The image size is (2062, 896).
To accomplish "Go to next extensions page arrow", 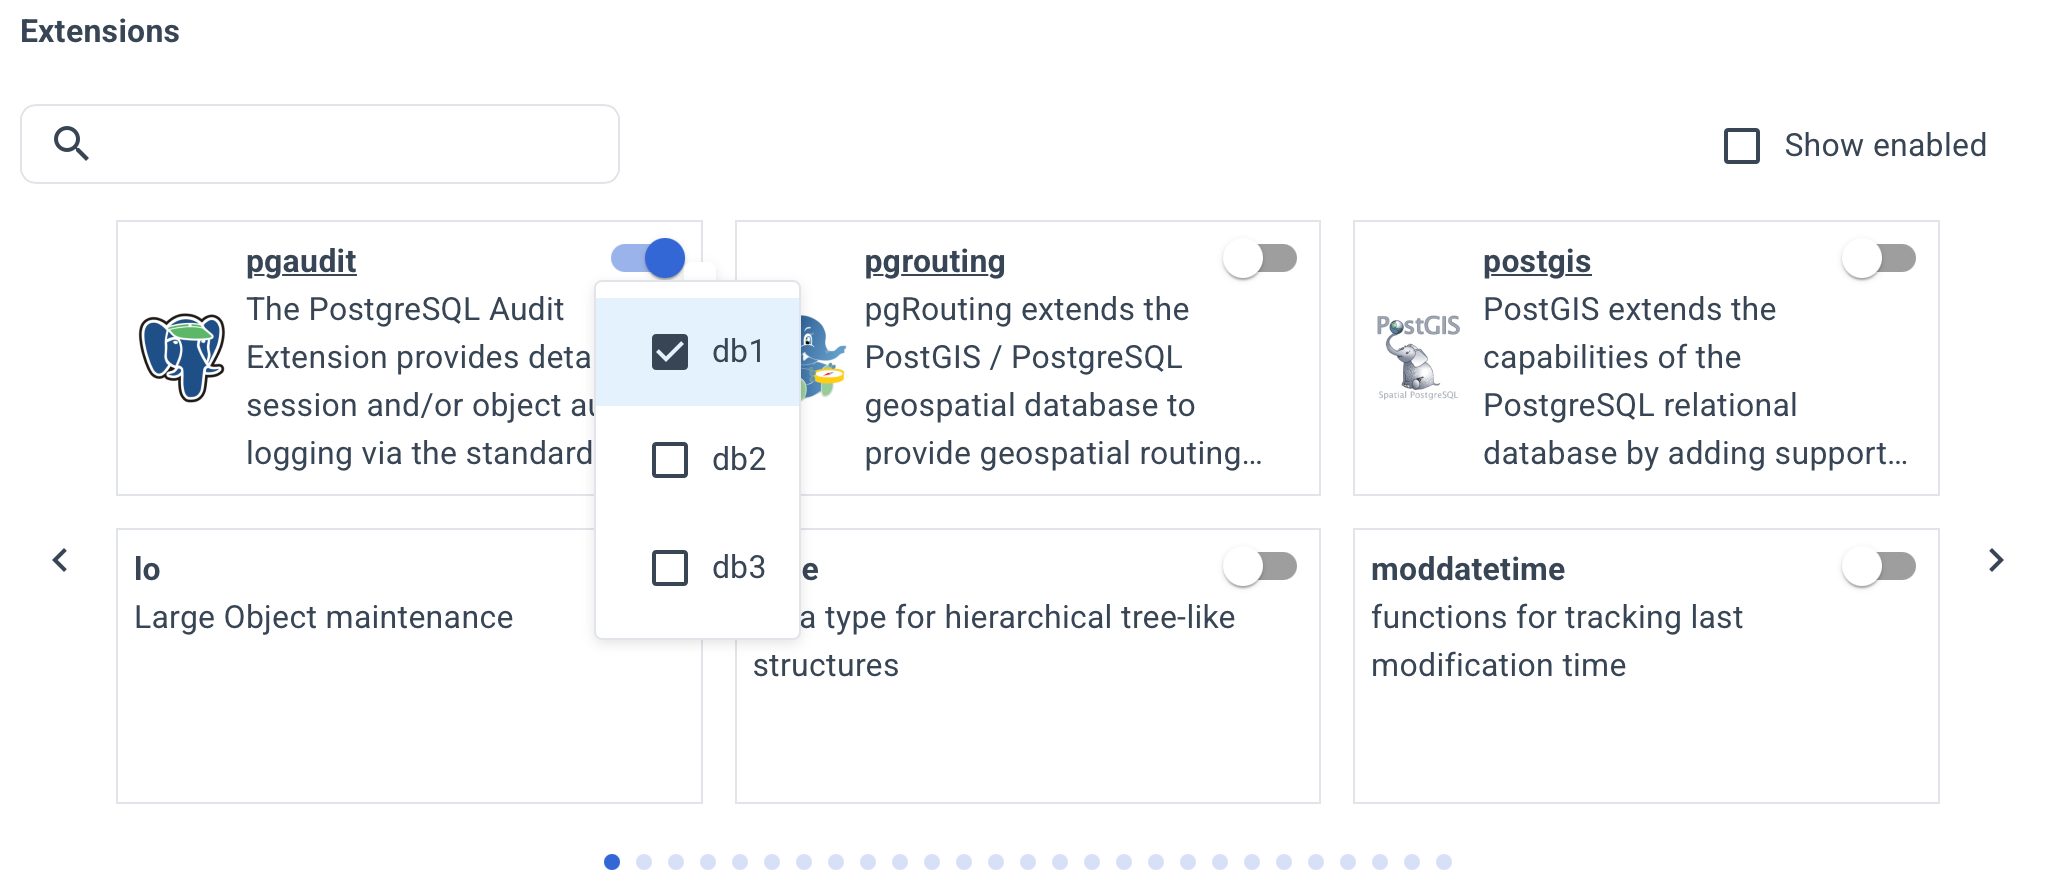I will 1996,560.
